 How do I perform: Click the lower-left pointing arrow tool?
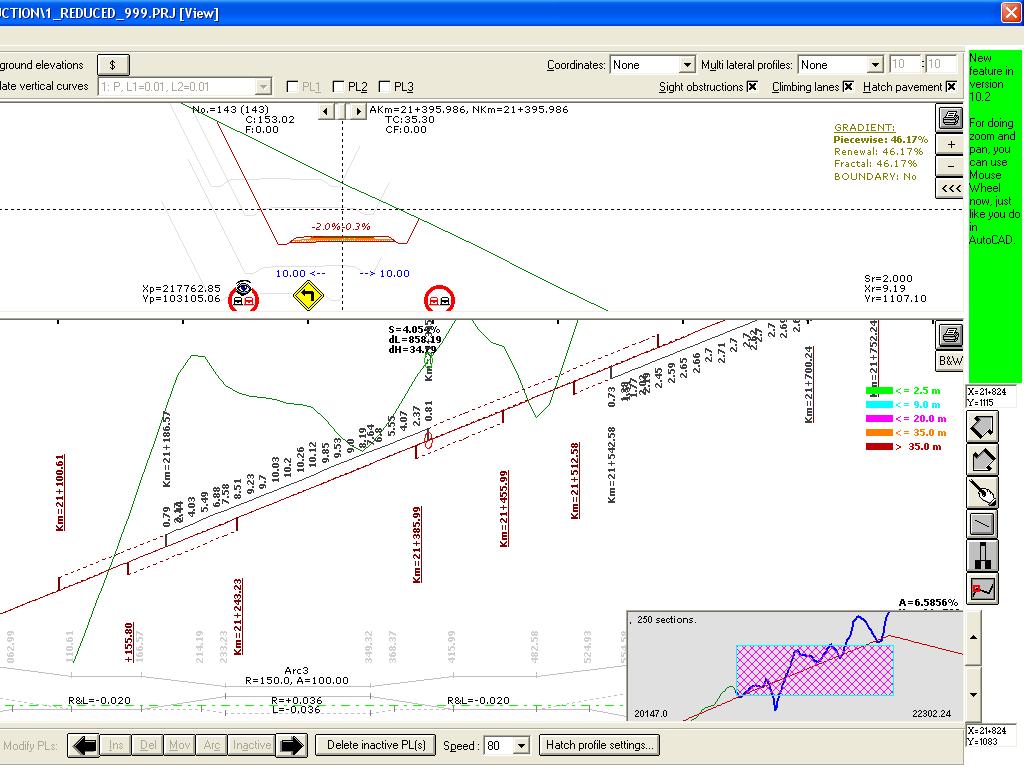[x=982, y=460]
